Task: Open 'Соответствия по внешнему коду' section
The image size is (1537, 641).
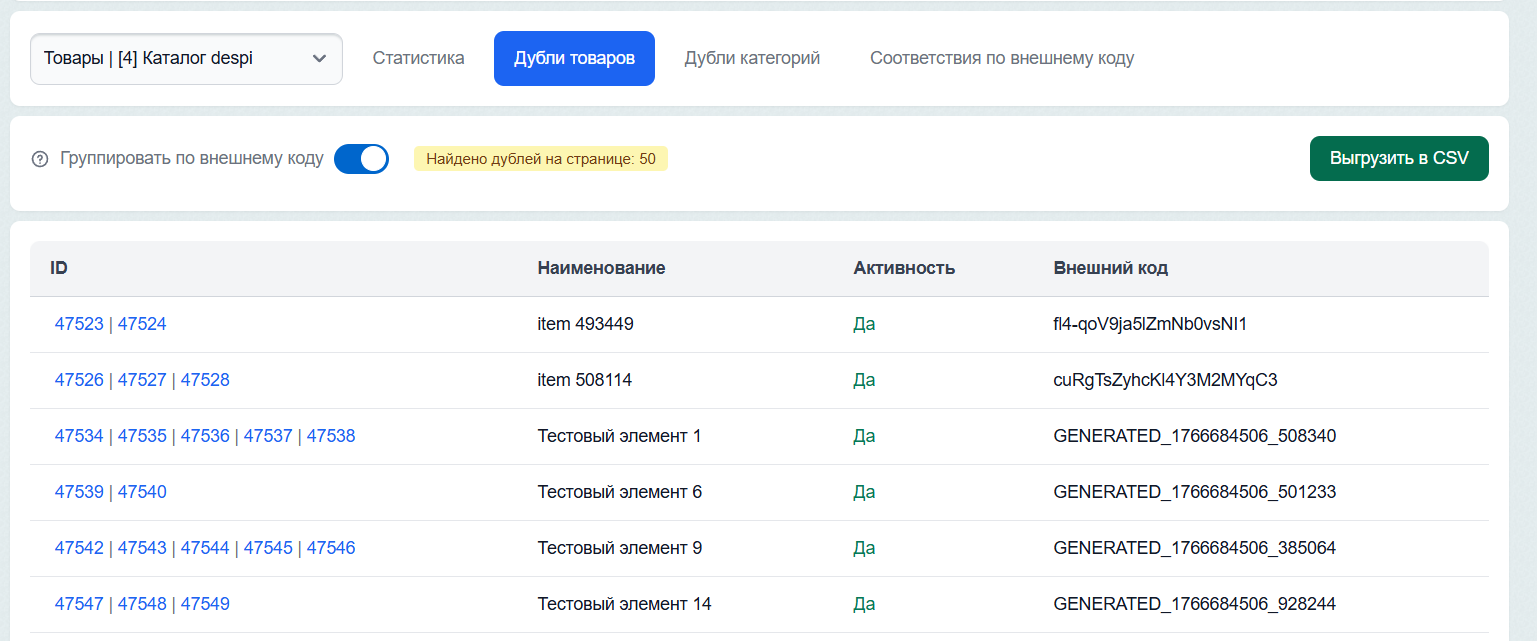Action: pyautogui.click(x=1002, y=58)
